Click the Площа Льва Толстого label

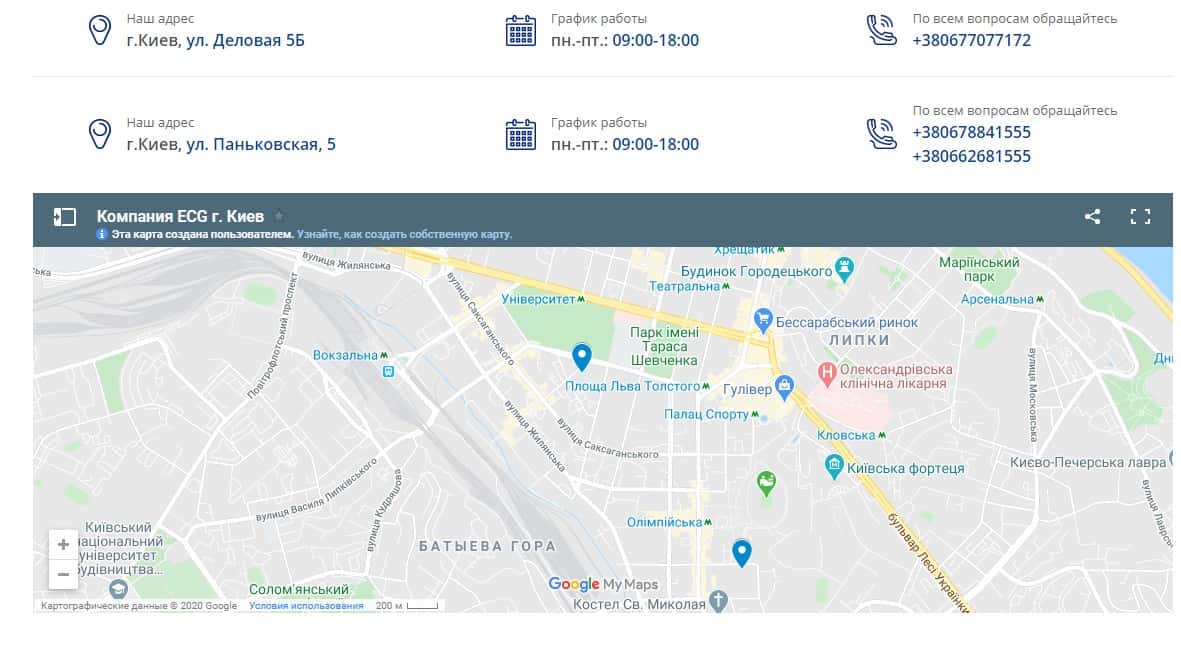click(x=637, y=386)
